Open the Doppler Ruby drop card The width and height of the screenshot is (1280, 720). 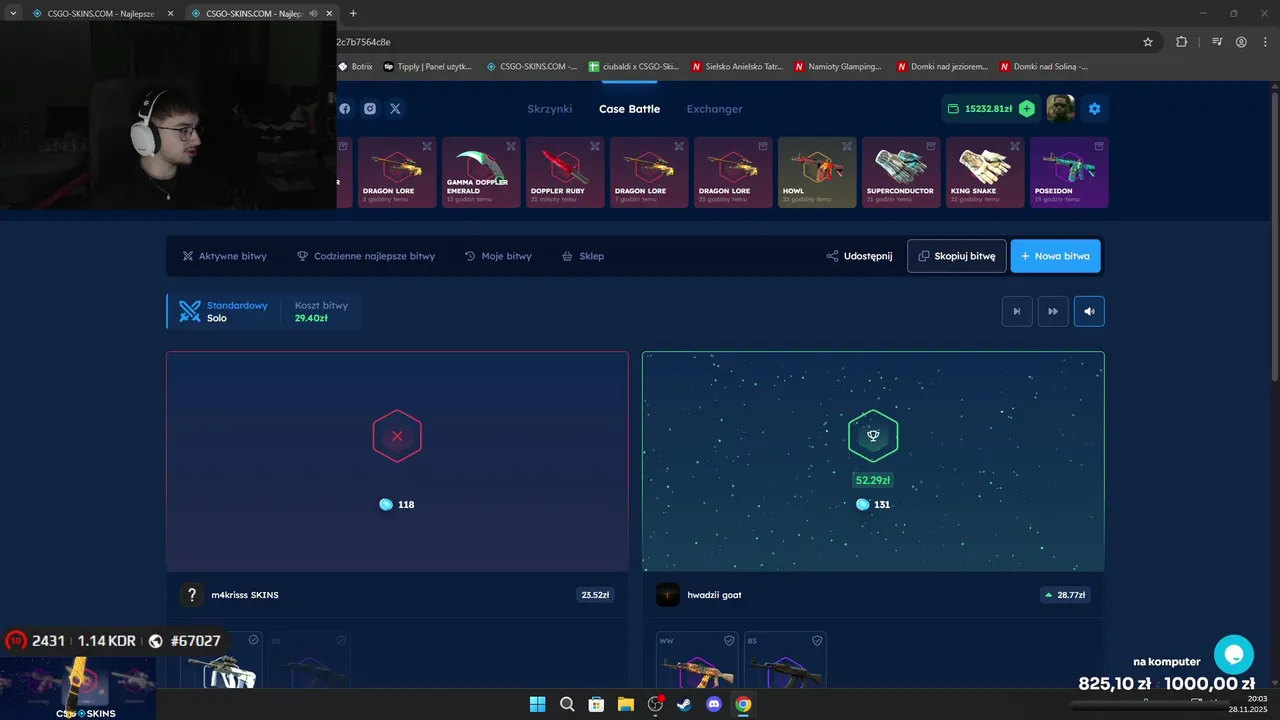[565, 172]
